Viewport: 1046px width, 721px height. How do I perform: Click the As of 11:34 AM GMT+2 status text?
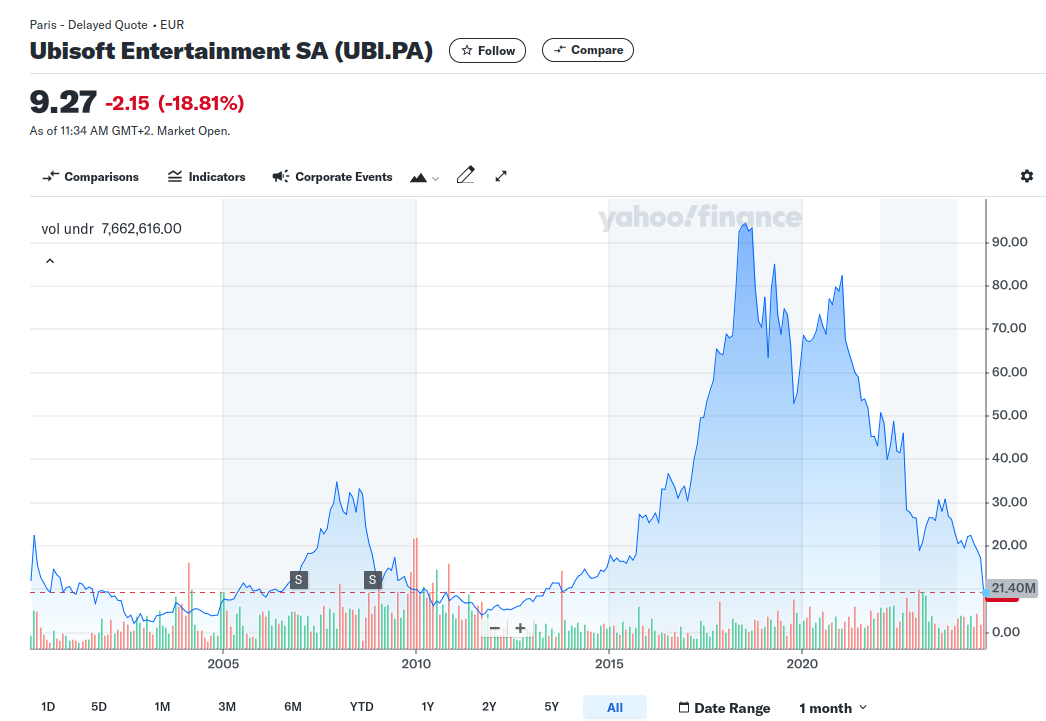[130, 131]
